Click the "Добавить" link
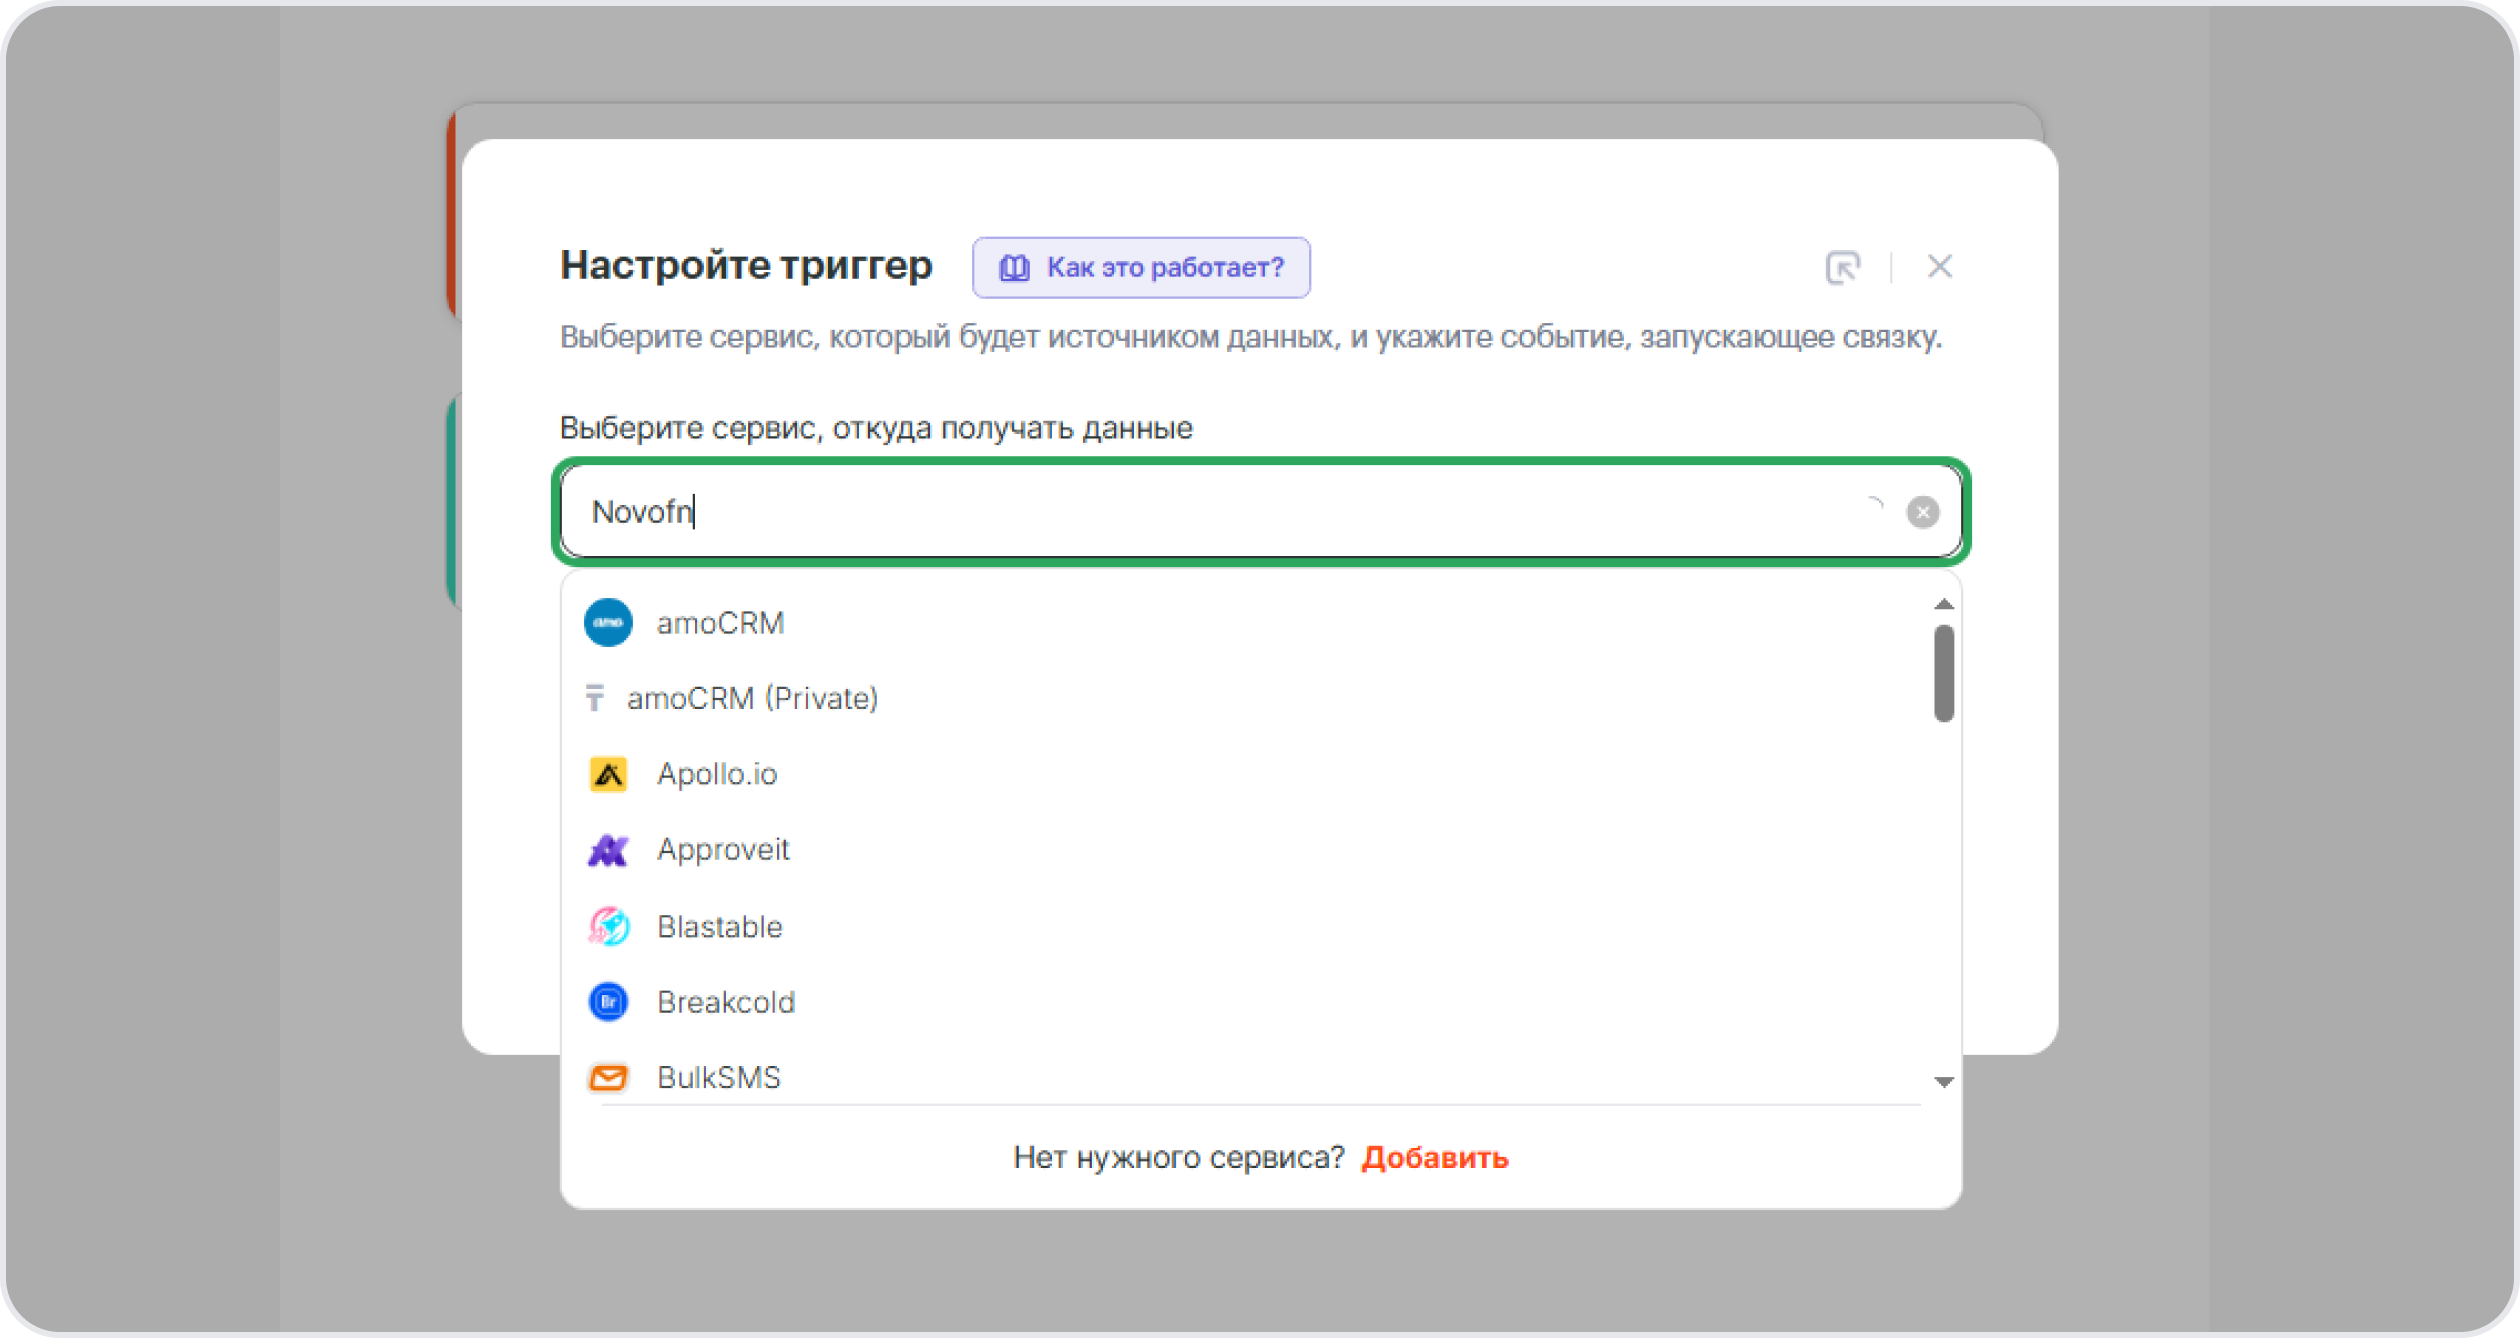 pos(1434,1158)
